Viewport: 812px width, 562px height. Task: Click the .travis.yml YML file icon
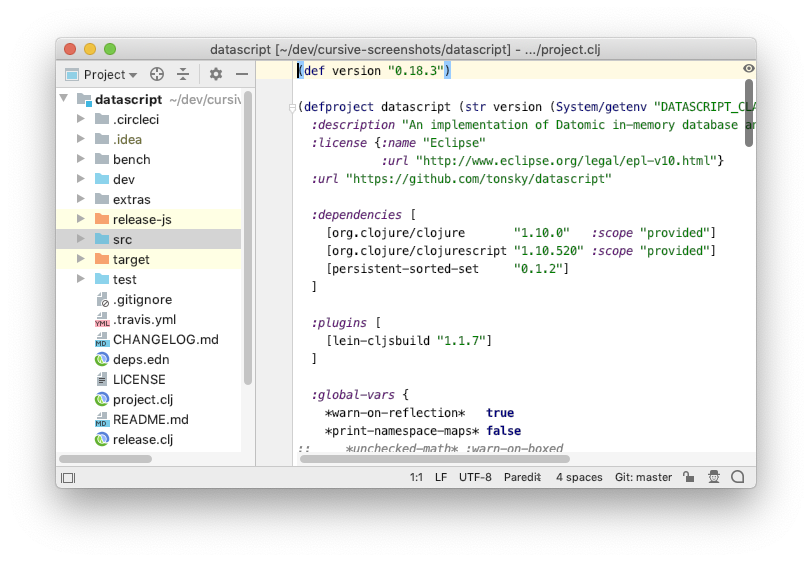102,320
